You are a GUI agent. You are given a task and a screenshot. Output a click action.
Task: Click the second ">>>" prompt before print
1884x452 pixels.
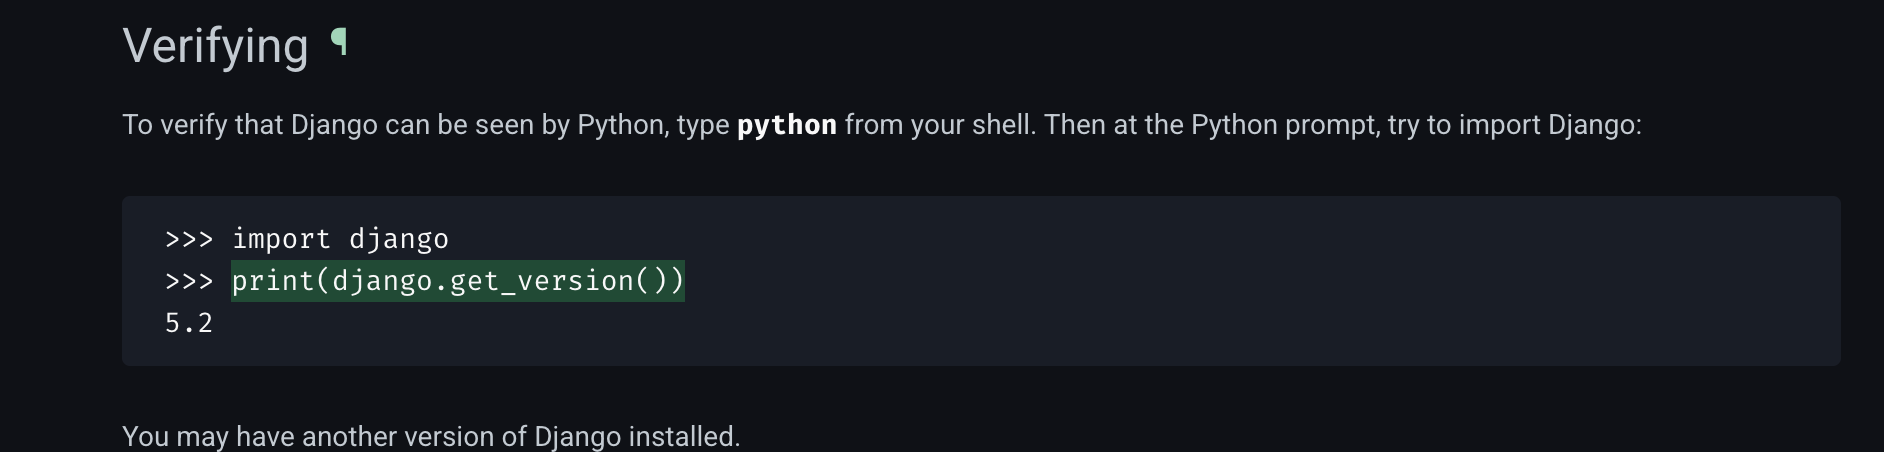[189, 281]
